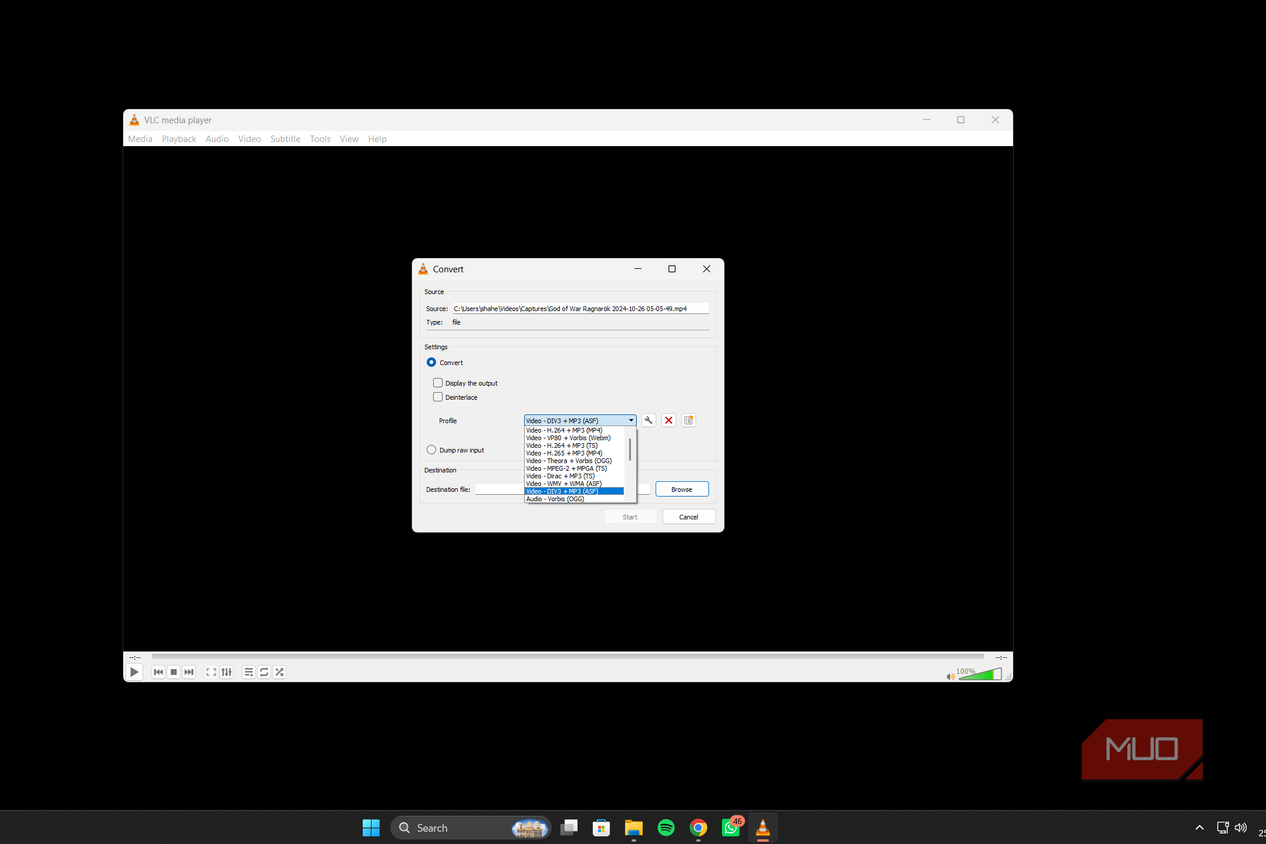1266x844 pixels.
Task: Choose Video - VP80 + Vorbis (Webm) profile
Action: 575,438
